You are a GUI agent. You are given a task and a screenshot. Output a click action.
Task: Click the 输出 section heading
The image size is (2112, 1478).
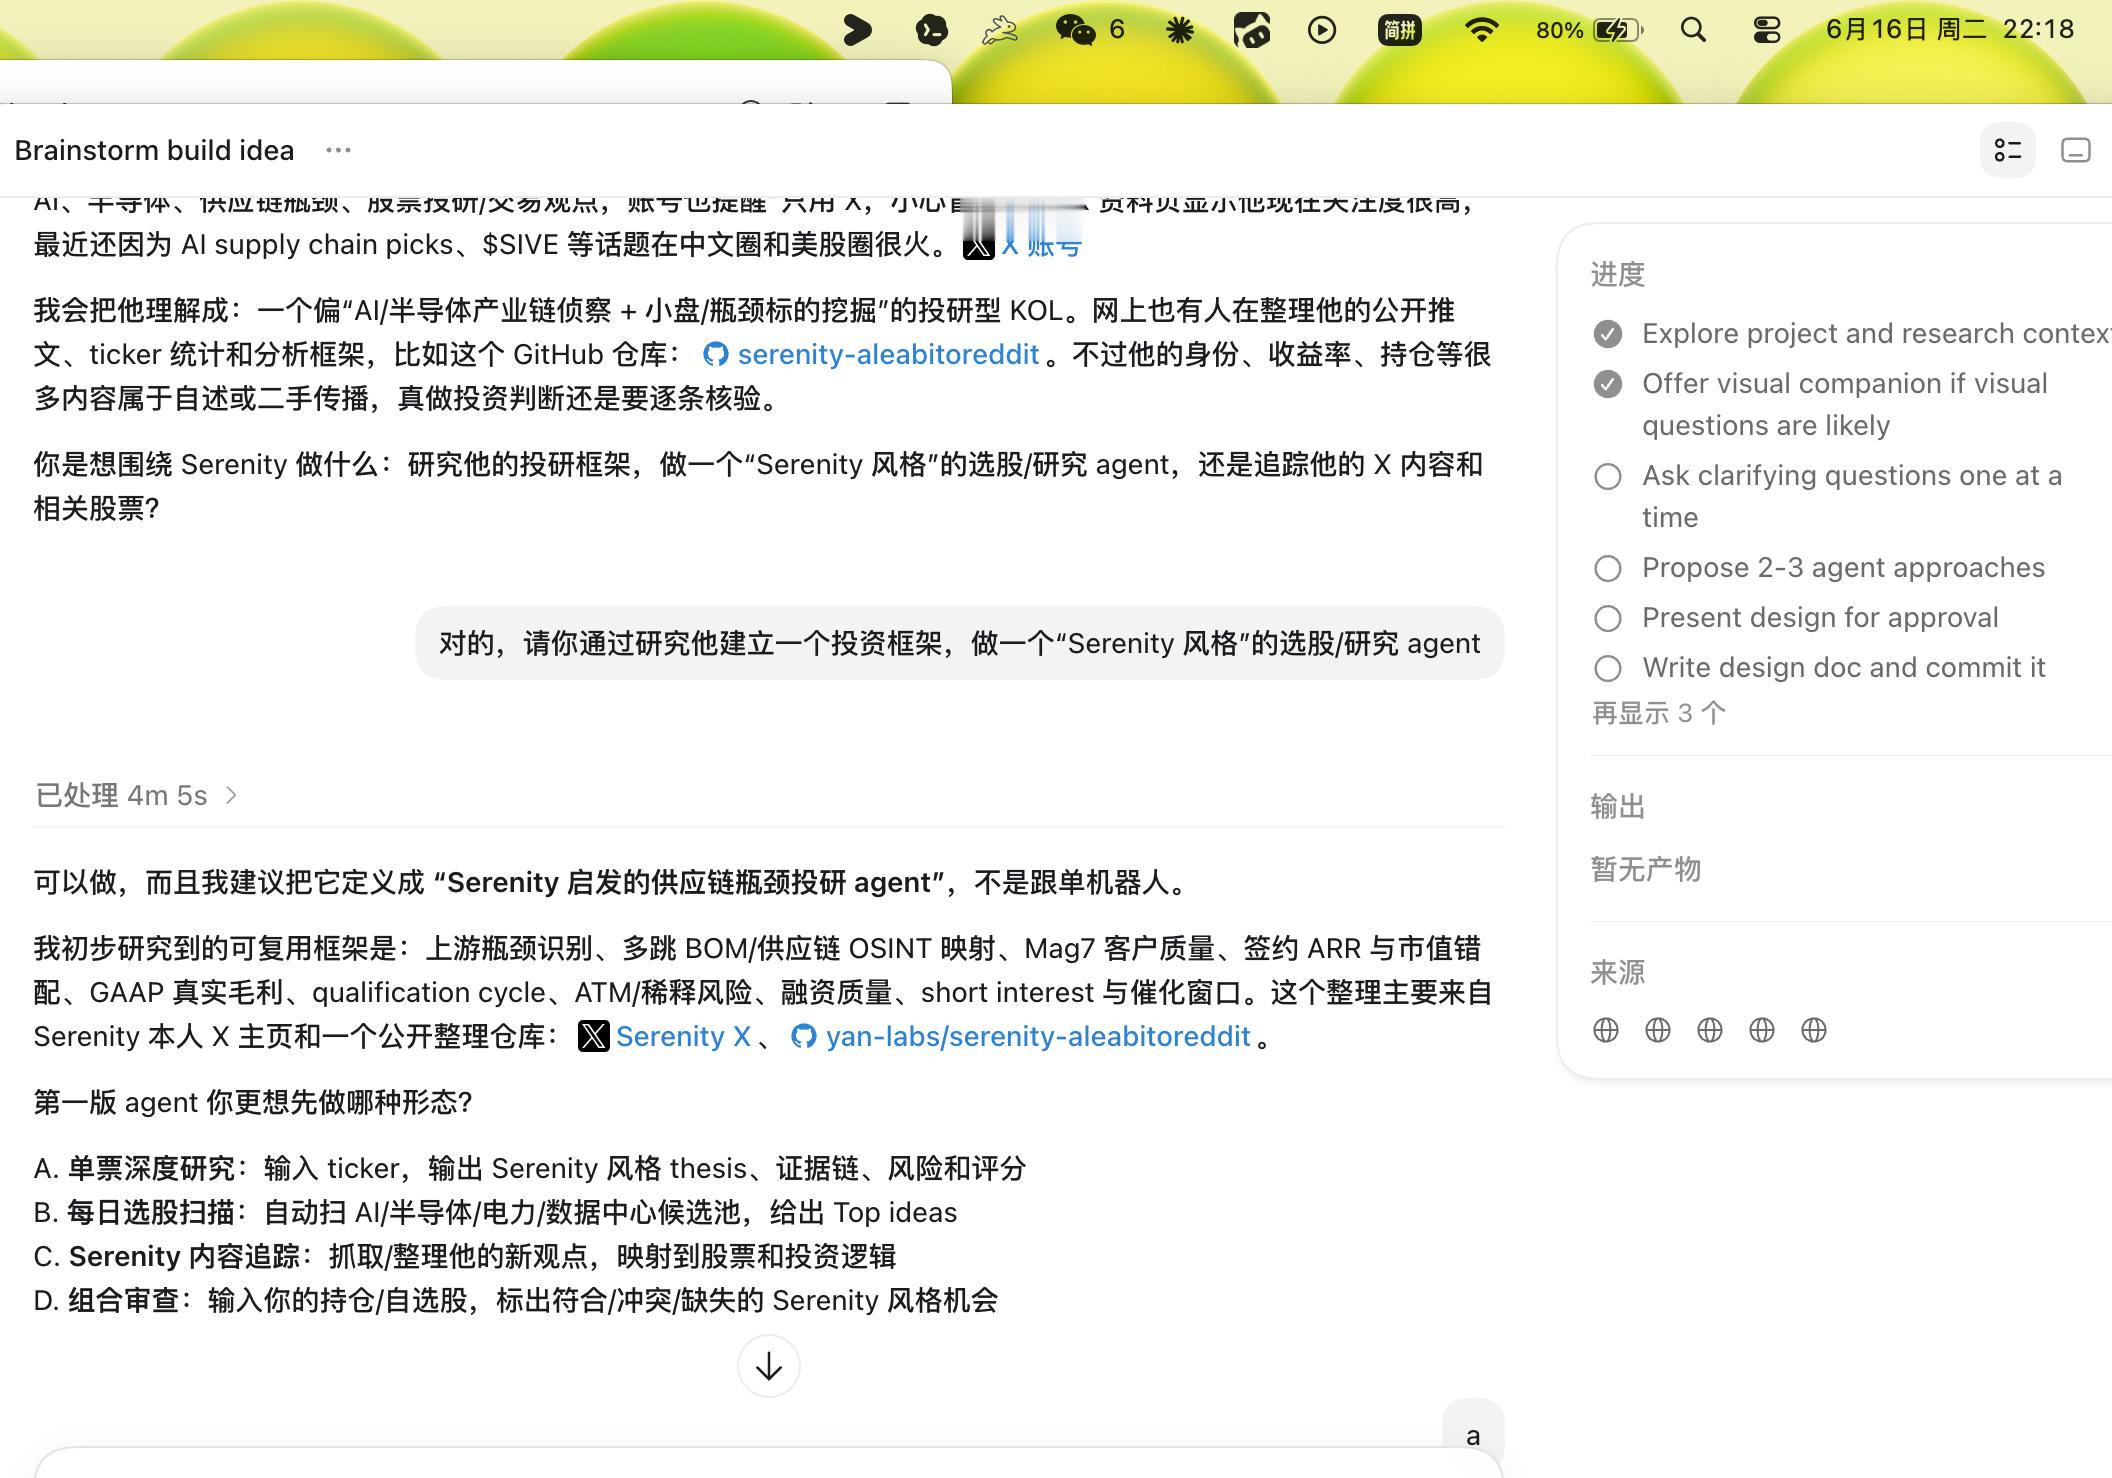[1618, 806]
